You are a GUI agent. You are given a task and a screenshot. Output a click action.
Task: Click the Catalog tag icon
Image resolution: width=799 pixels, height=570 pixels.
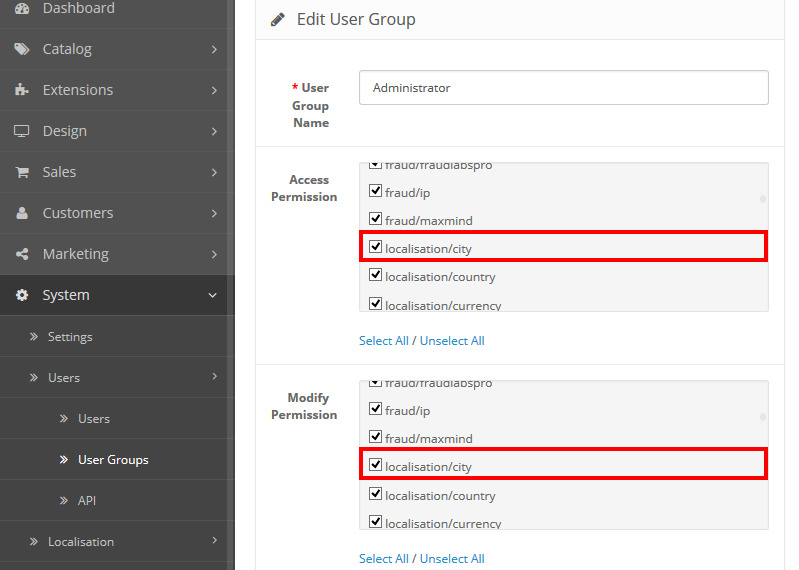22,49
